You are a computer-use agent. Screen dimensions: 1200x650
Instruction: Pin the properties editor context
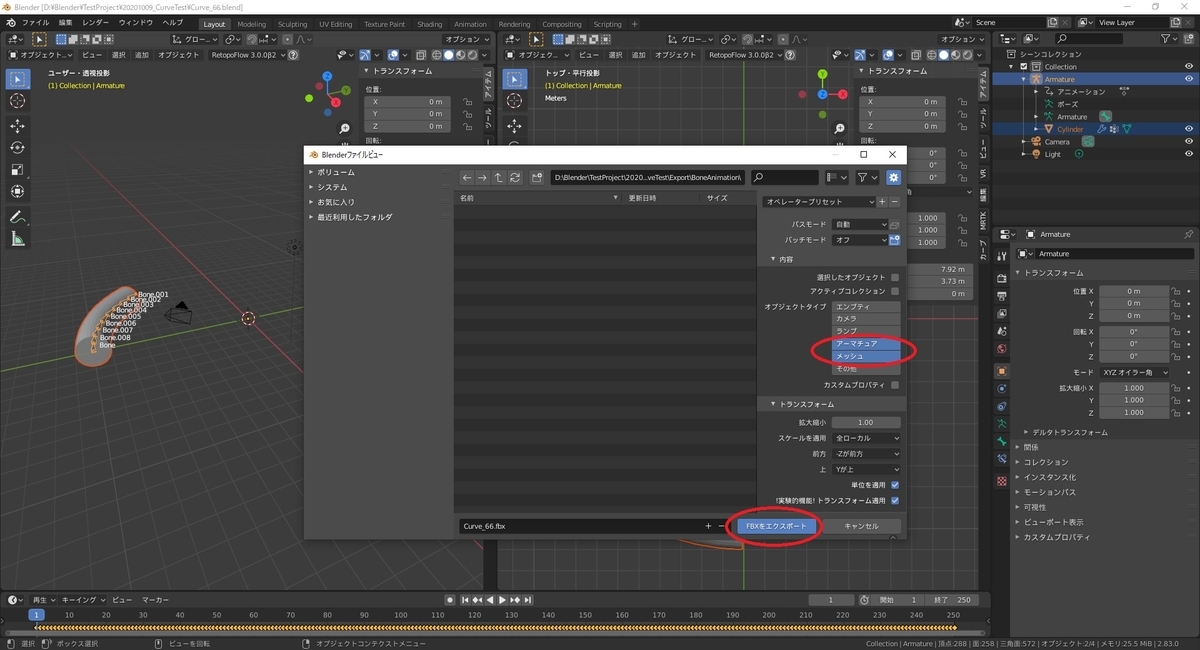[1188, 234]
